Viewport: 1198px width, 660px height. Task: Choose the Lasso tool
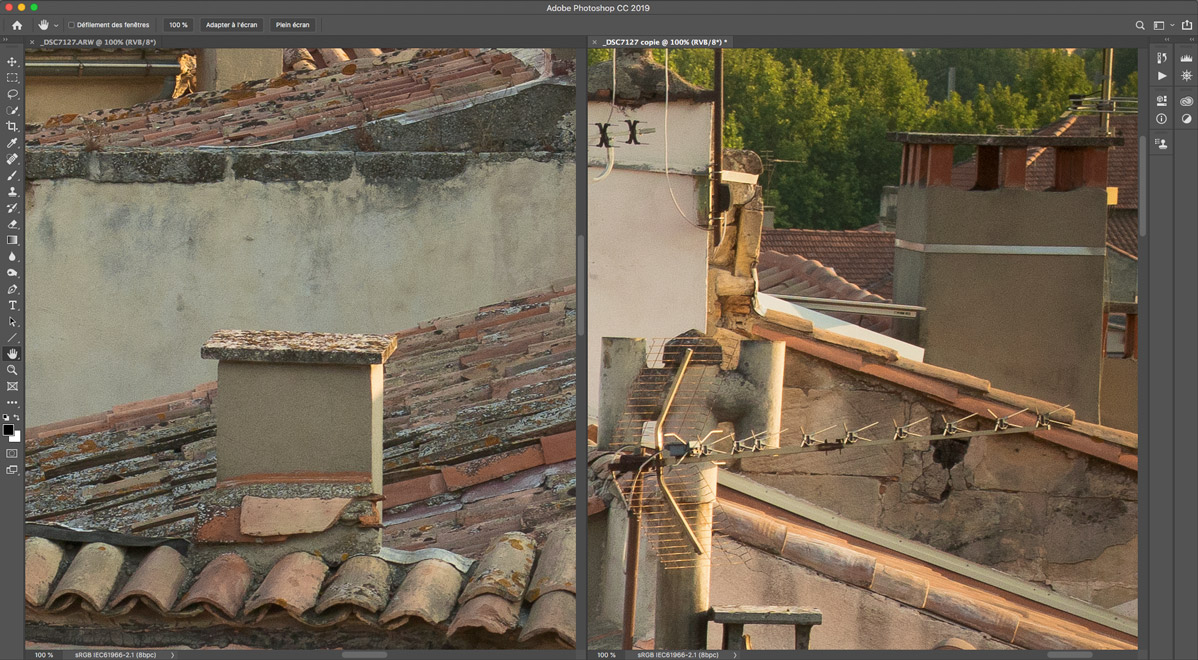[13, 94]
